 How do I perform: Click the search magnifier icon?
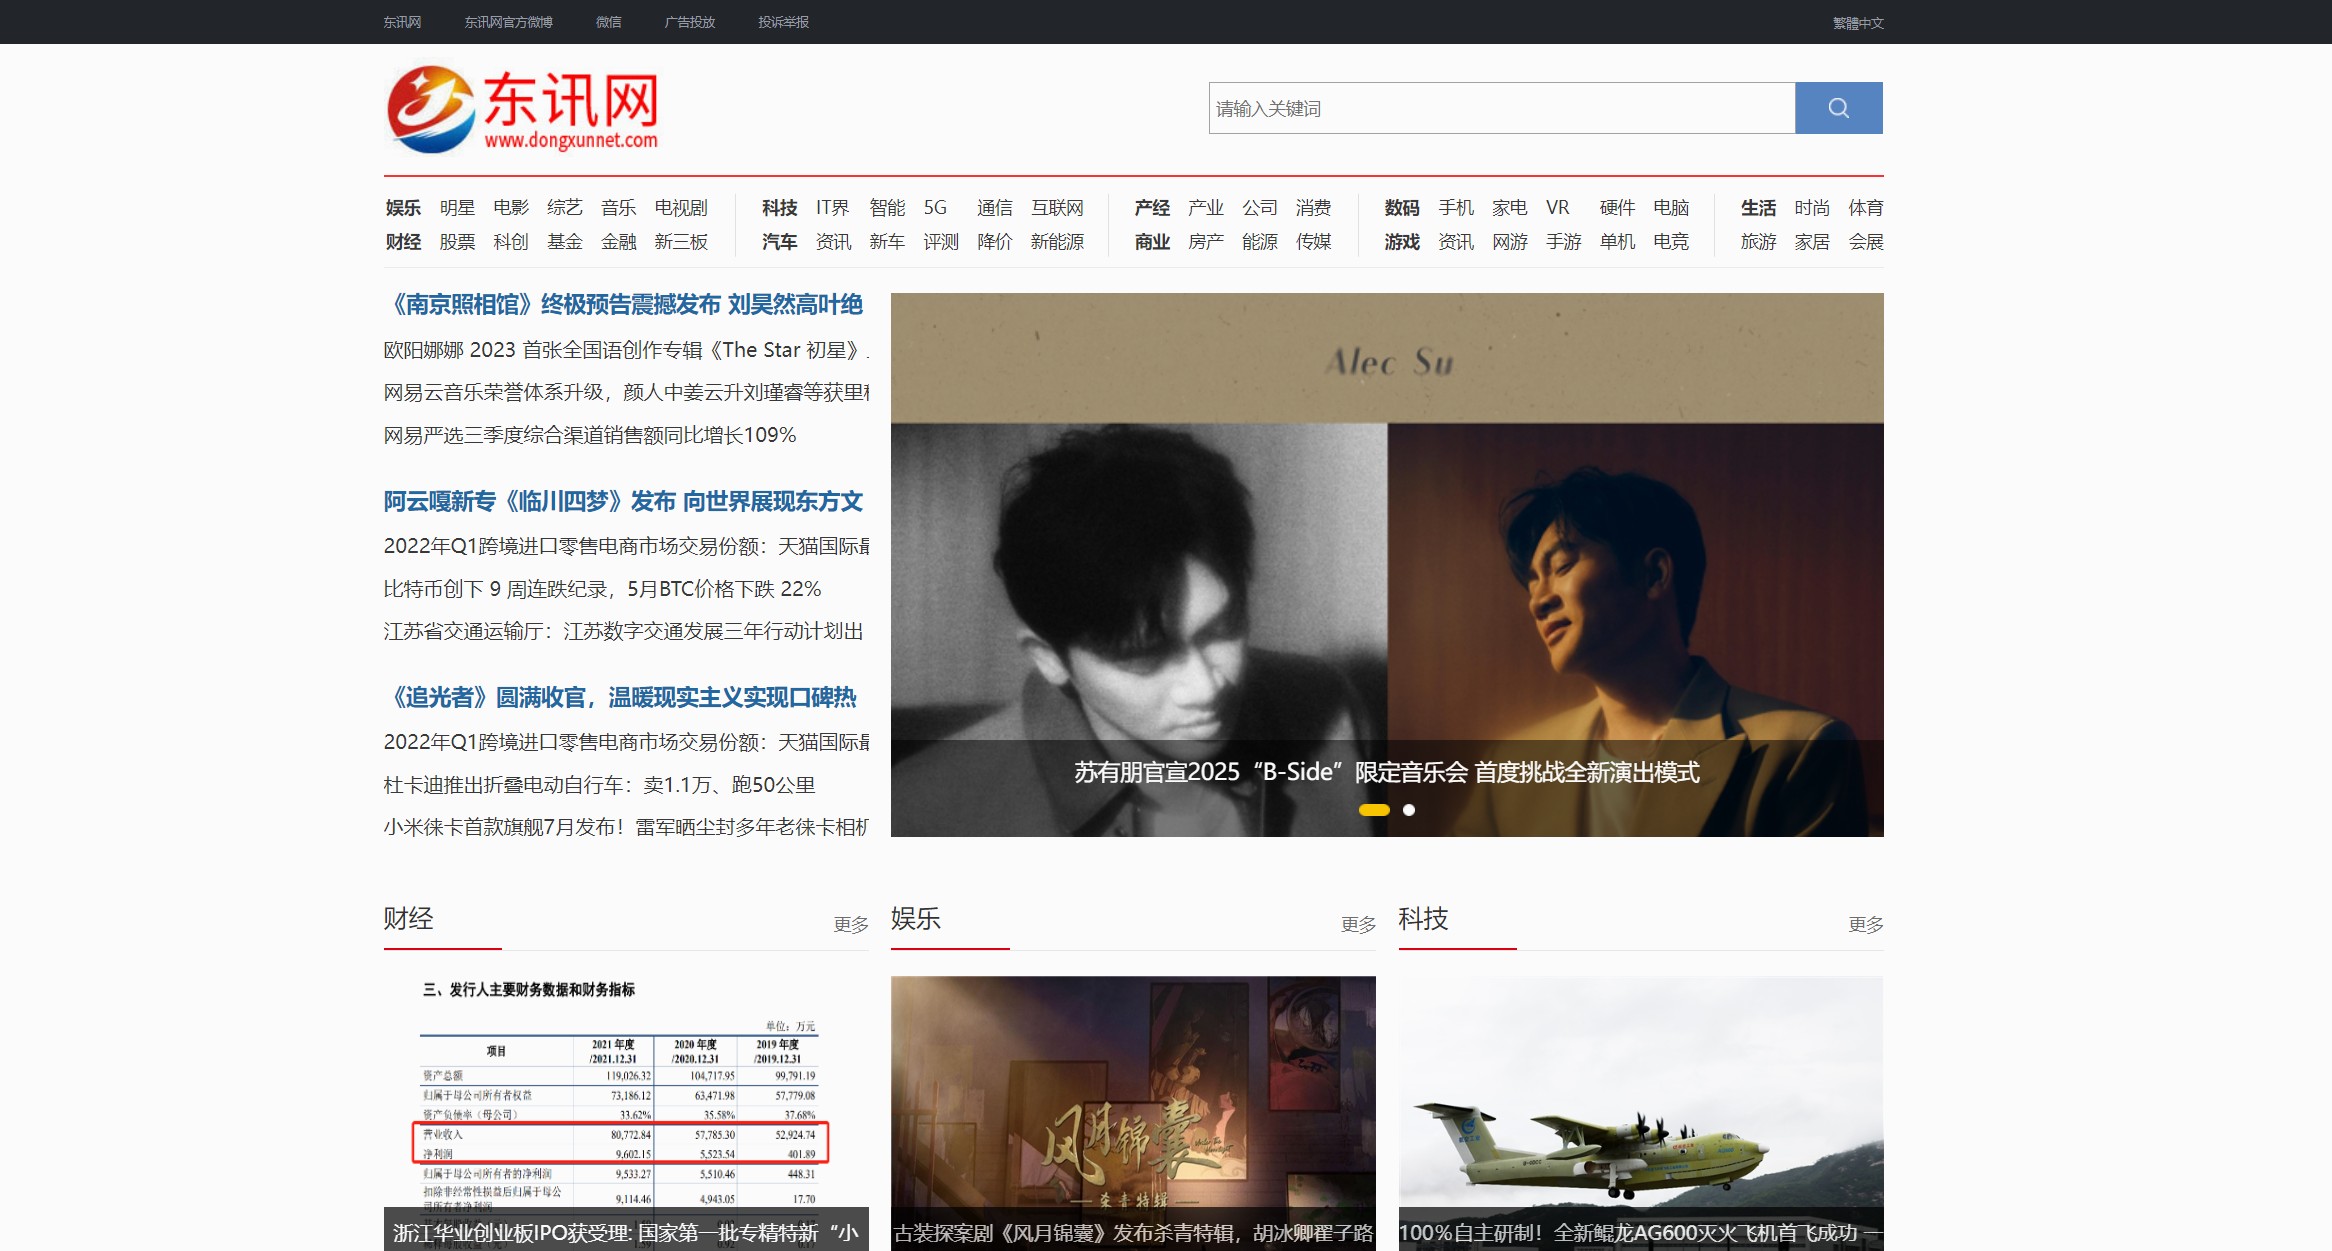coord(1838,108)
